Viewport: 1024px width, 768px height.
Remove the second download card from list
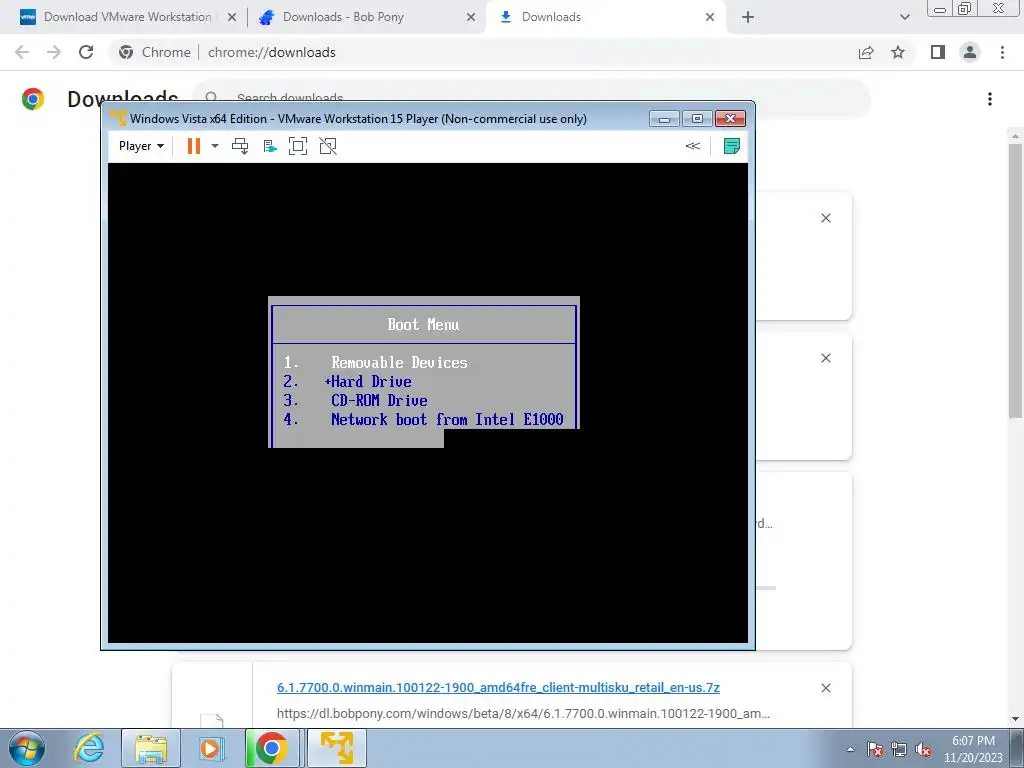(x=825, y=358)
